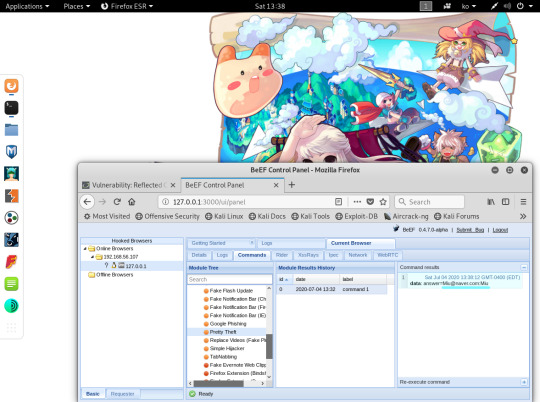Open the Details sub-tab
Viewport: 540px width, 402px height.
coord(199,255)
